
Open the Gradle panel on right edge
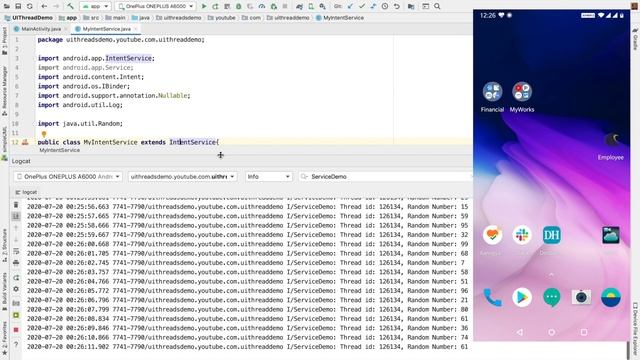click(635, 39)
